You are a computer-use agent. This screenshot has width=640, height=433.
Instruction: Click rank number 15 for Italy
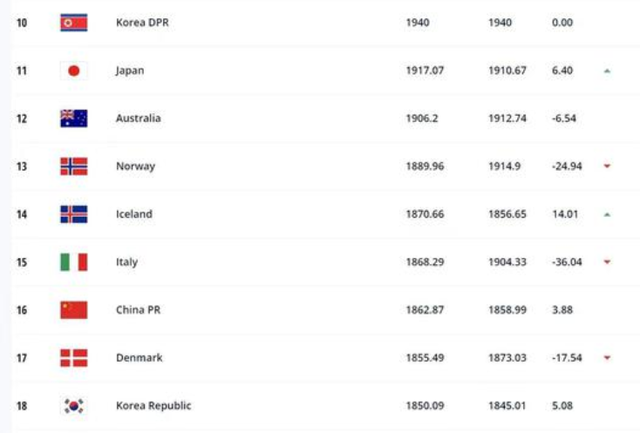(x=21, y=262)
